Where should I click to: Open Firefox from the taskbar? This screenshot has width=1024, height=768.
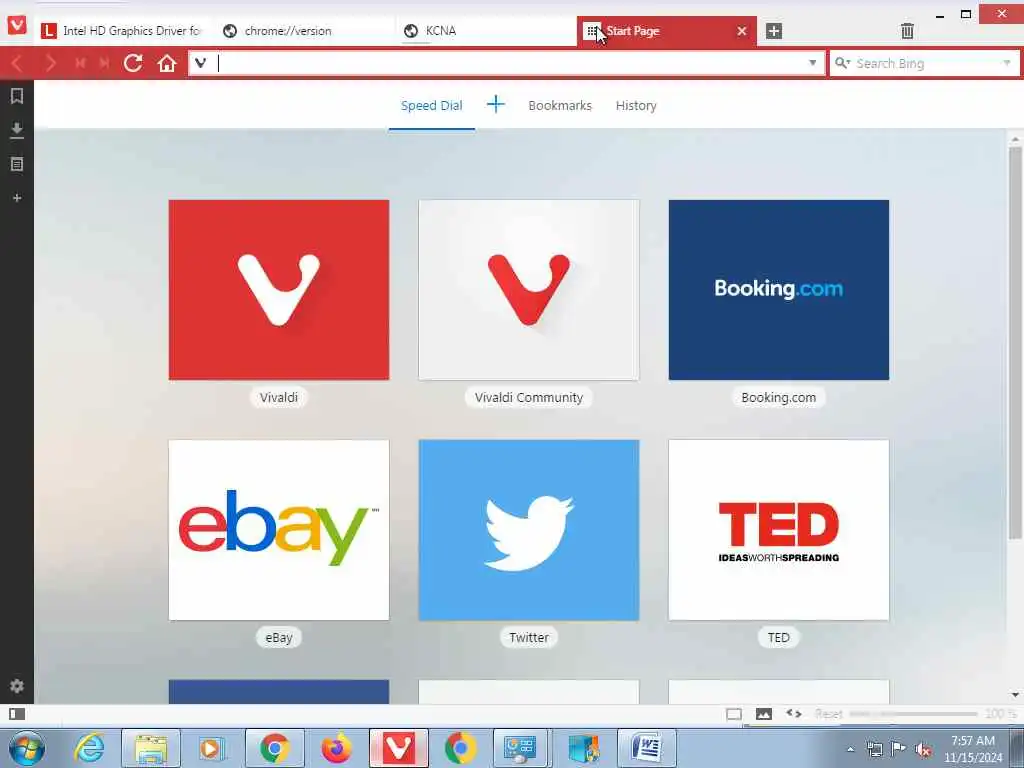336,748
